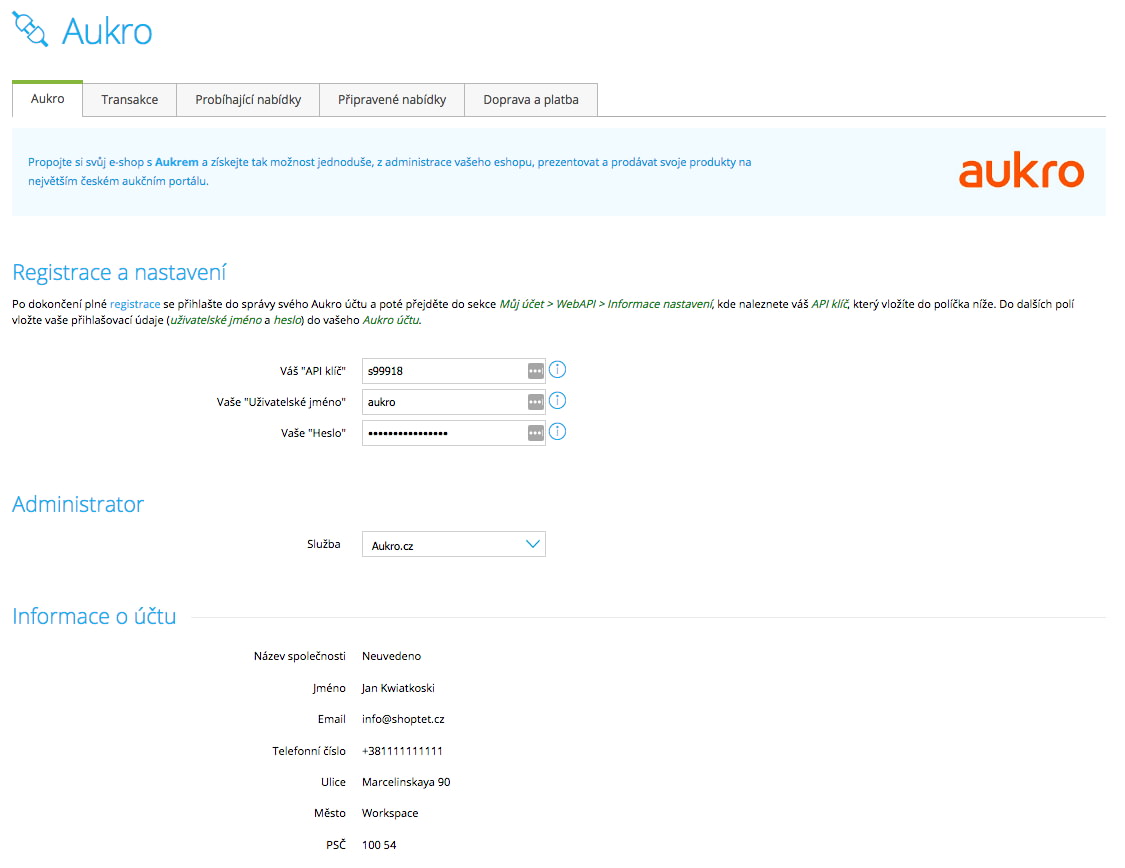
Task: Select city value Workspace
Action: point(390,813)
